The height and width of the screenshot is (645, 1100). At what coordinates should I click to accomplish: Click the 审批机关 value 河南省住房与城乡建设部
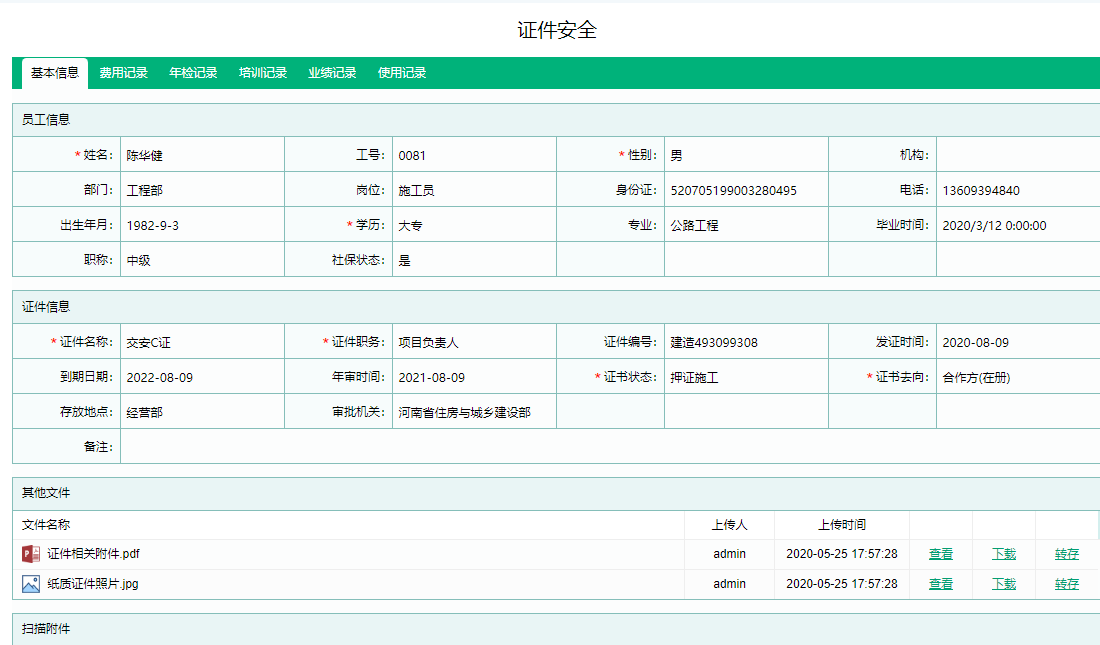(x=464, y=413)
